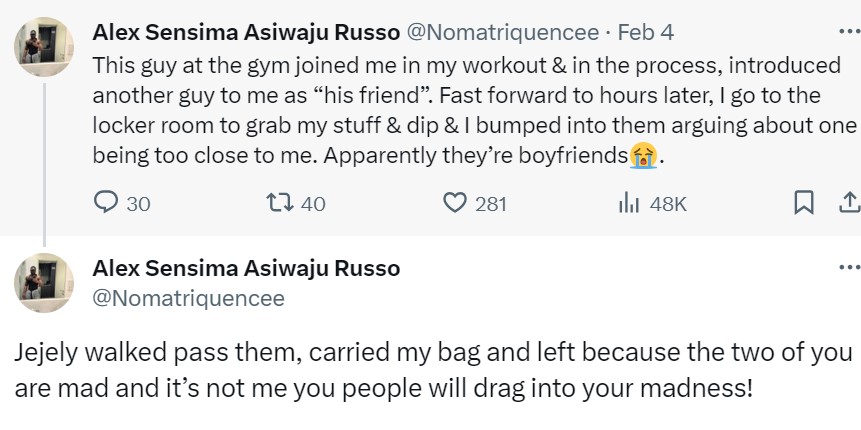Viewport: 861px width, 430px height.
Task: Bookmark the gym story tweet
Action: pos(803,203)
